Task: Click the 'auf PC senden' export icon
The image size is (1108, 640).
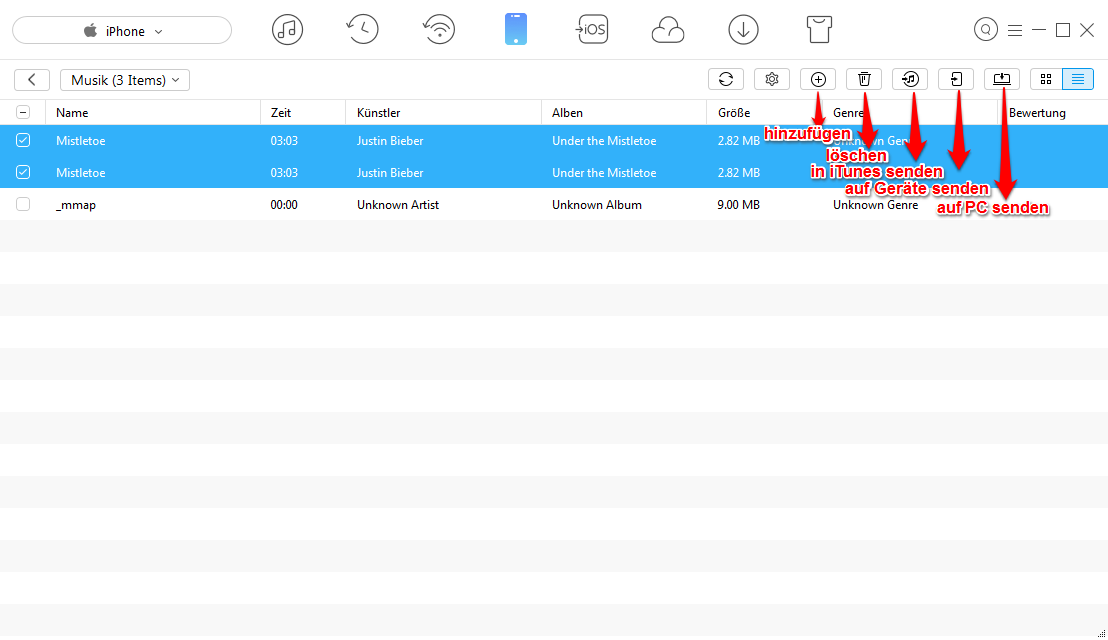Action: click(1001, 79)
